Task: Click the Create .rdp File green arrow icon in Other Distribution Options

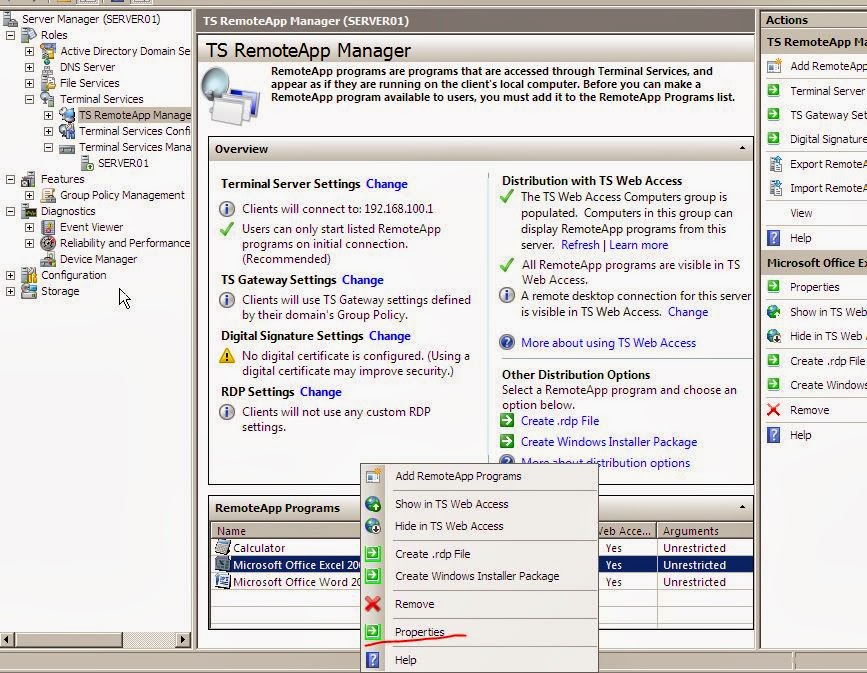Action: pos(507,420)
